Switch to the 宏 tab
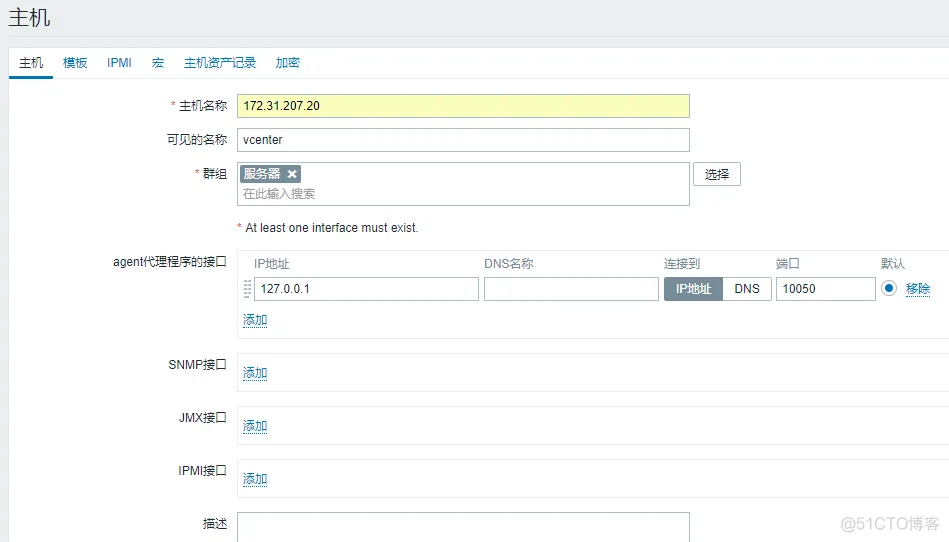 158,63
